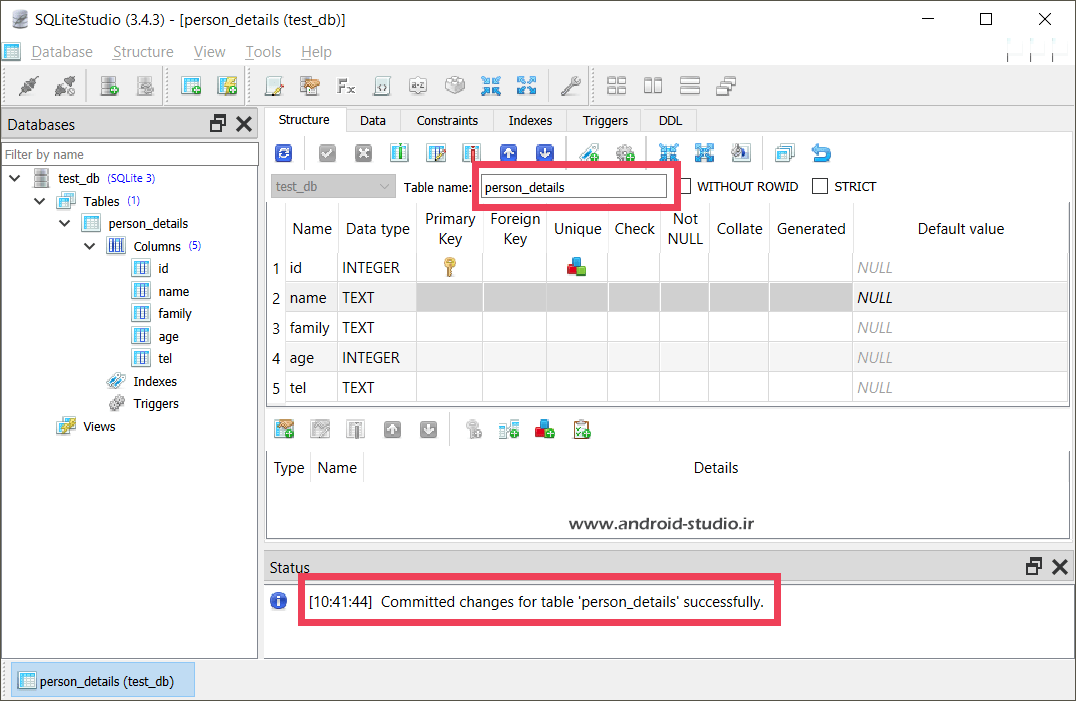Screen dimensions: 1076x701
Task: Toggle the STRICT checkbox
Action: coord(819,187)
